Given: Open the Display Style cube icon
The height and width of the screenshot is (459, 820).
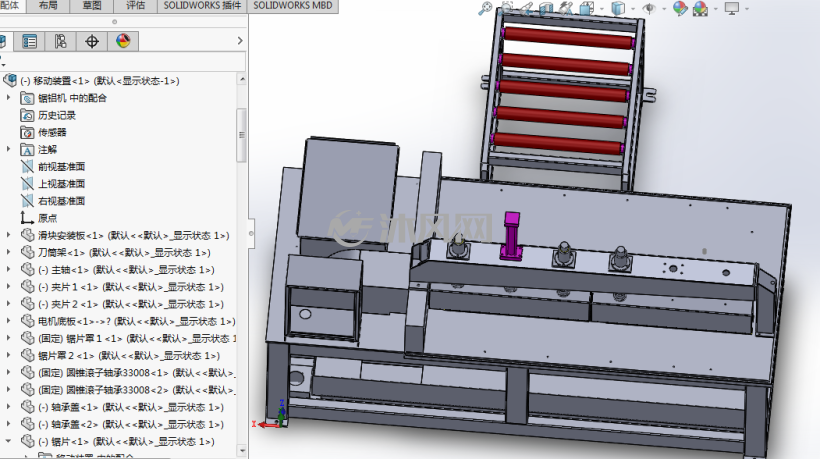Looking at the screenshot, I should tap(619, 8).
